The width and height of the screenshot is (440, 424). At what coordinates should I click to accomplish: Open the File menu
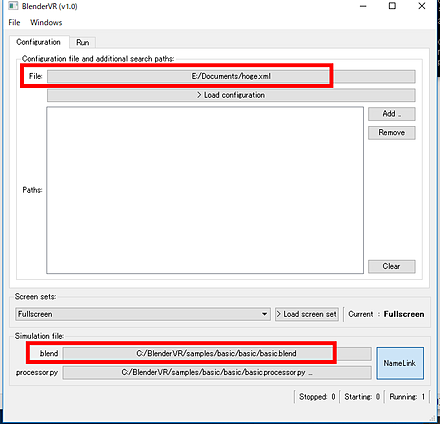coord(14,22)
